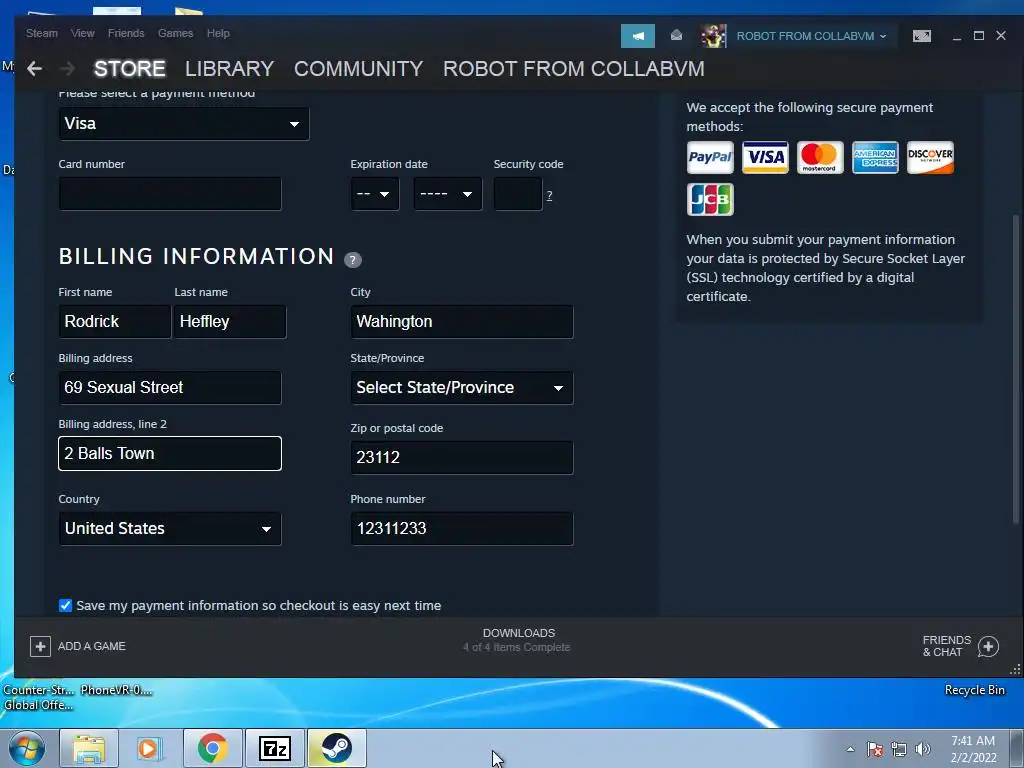Click the Steam taskbar icon
Image resolution: width=1024 pixels, height=768 pixels.
(x=336, y=748)
